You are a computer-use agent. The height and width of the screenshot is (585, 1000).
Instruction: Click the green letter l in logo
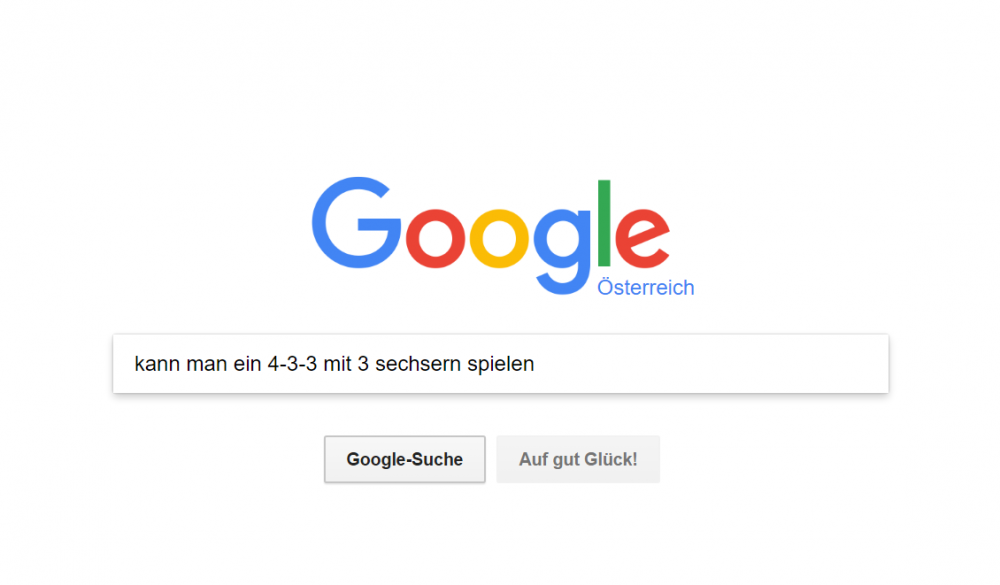pos(604,223)
